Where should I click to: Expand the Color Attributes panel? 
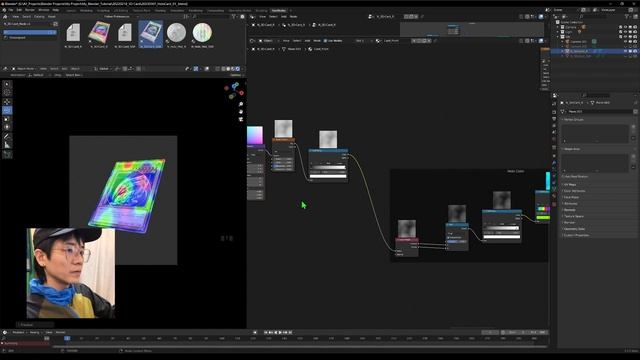(574, 191)
